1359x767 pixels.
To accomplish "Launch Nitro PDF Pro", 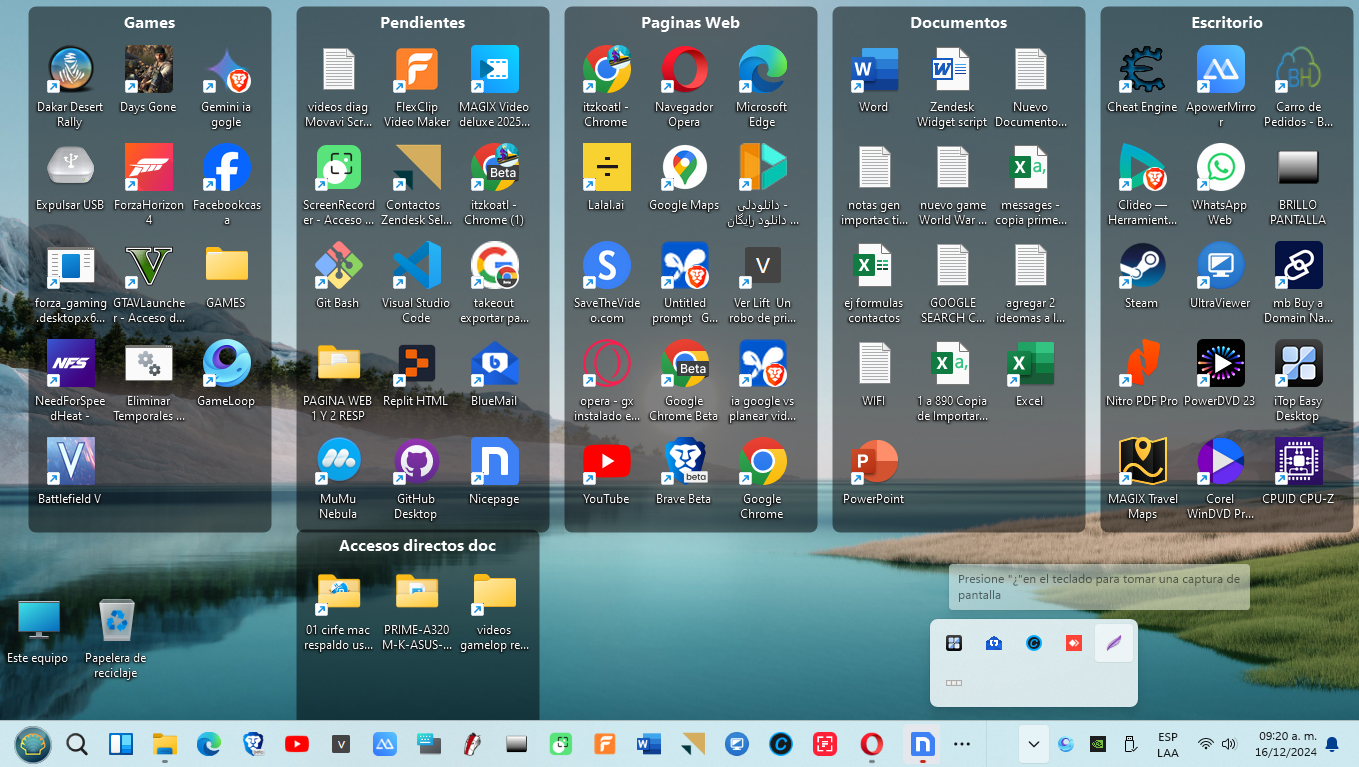I will (x=1142, y=364).
